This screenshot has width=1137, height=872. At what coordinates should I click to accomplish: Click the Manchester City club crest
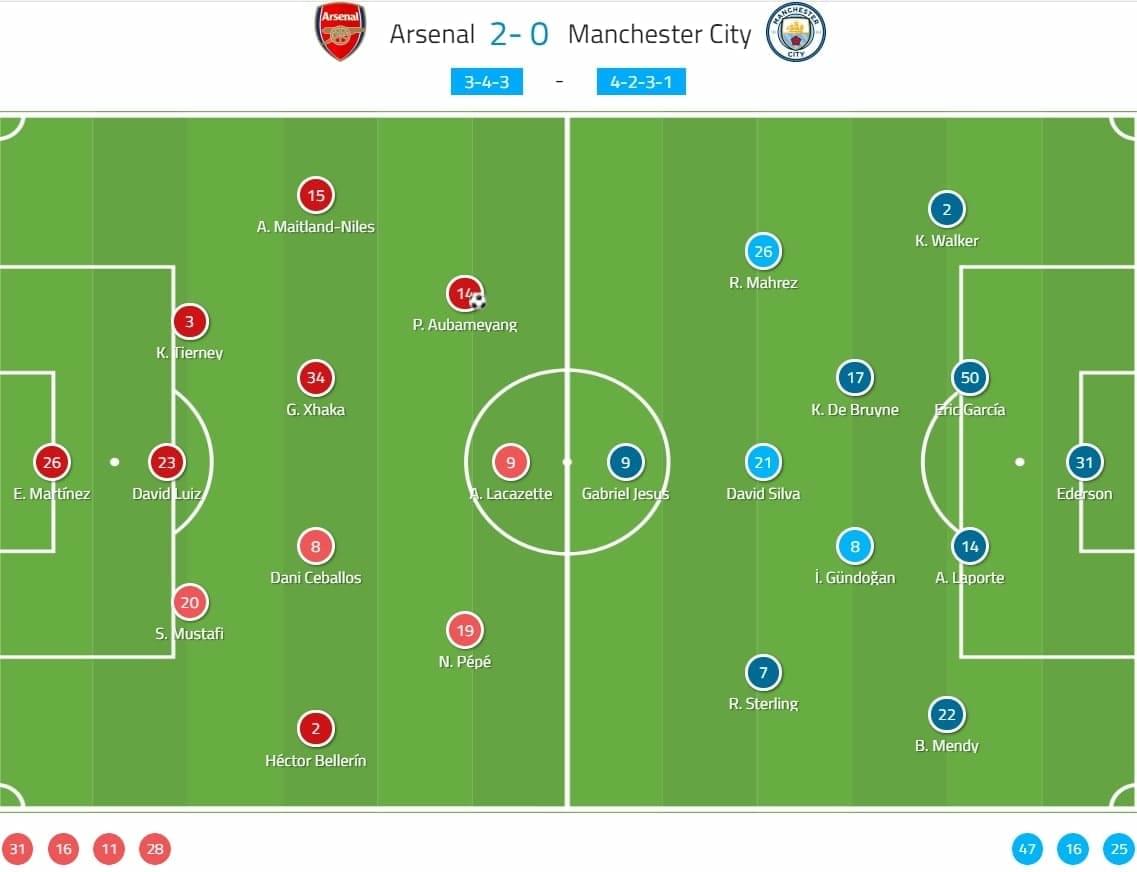pos(795,32)
